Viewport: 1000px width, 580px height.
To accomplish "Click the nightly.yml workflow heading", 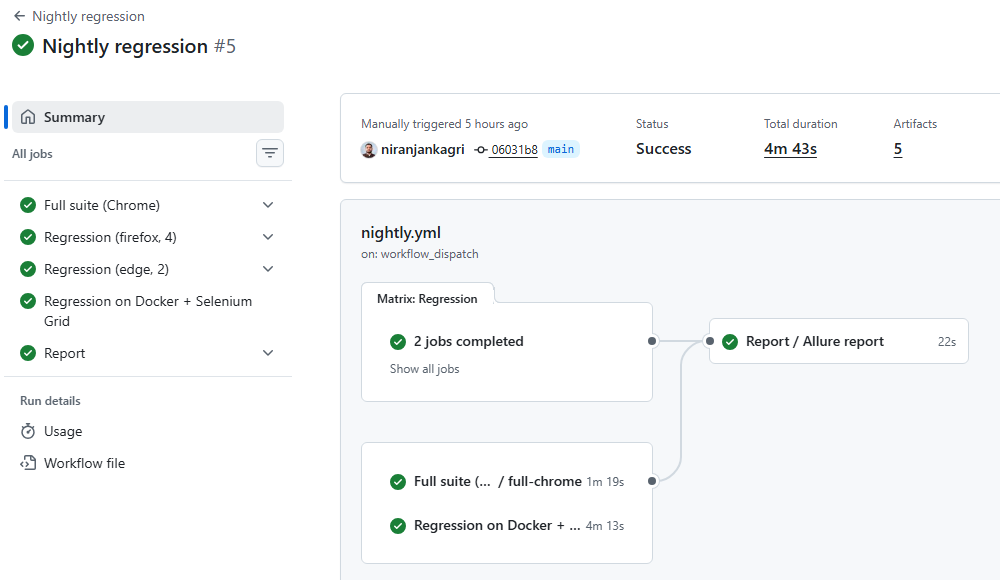I will point(401,232).
